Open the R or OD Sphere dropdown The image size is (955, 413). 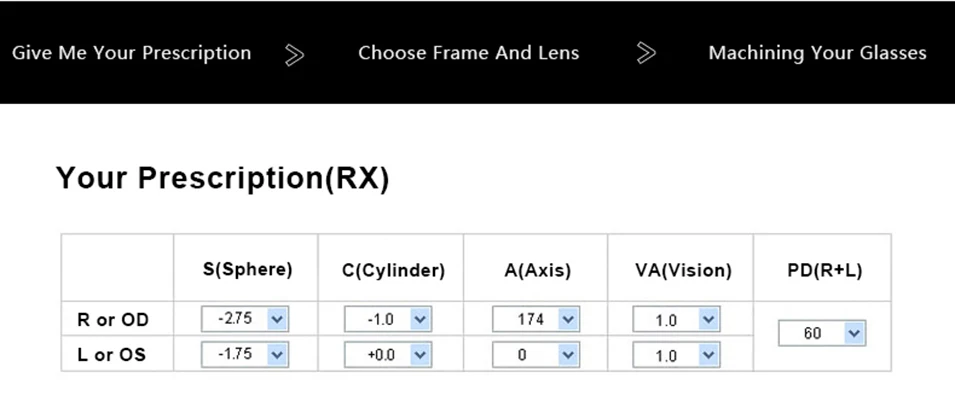[245, 319]
